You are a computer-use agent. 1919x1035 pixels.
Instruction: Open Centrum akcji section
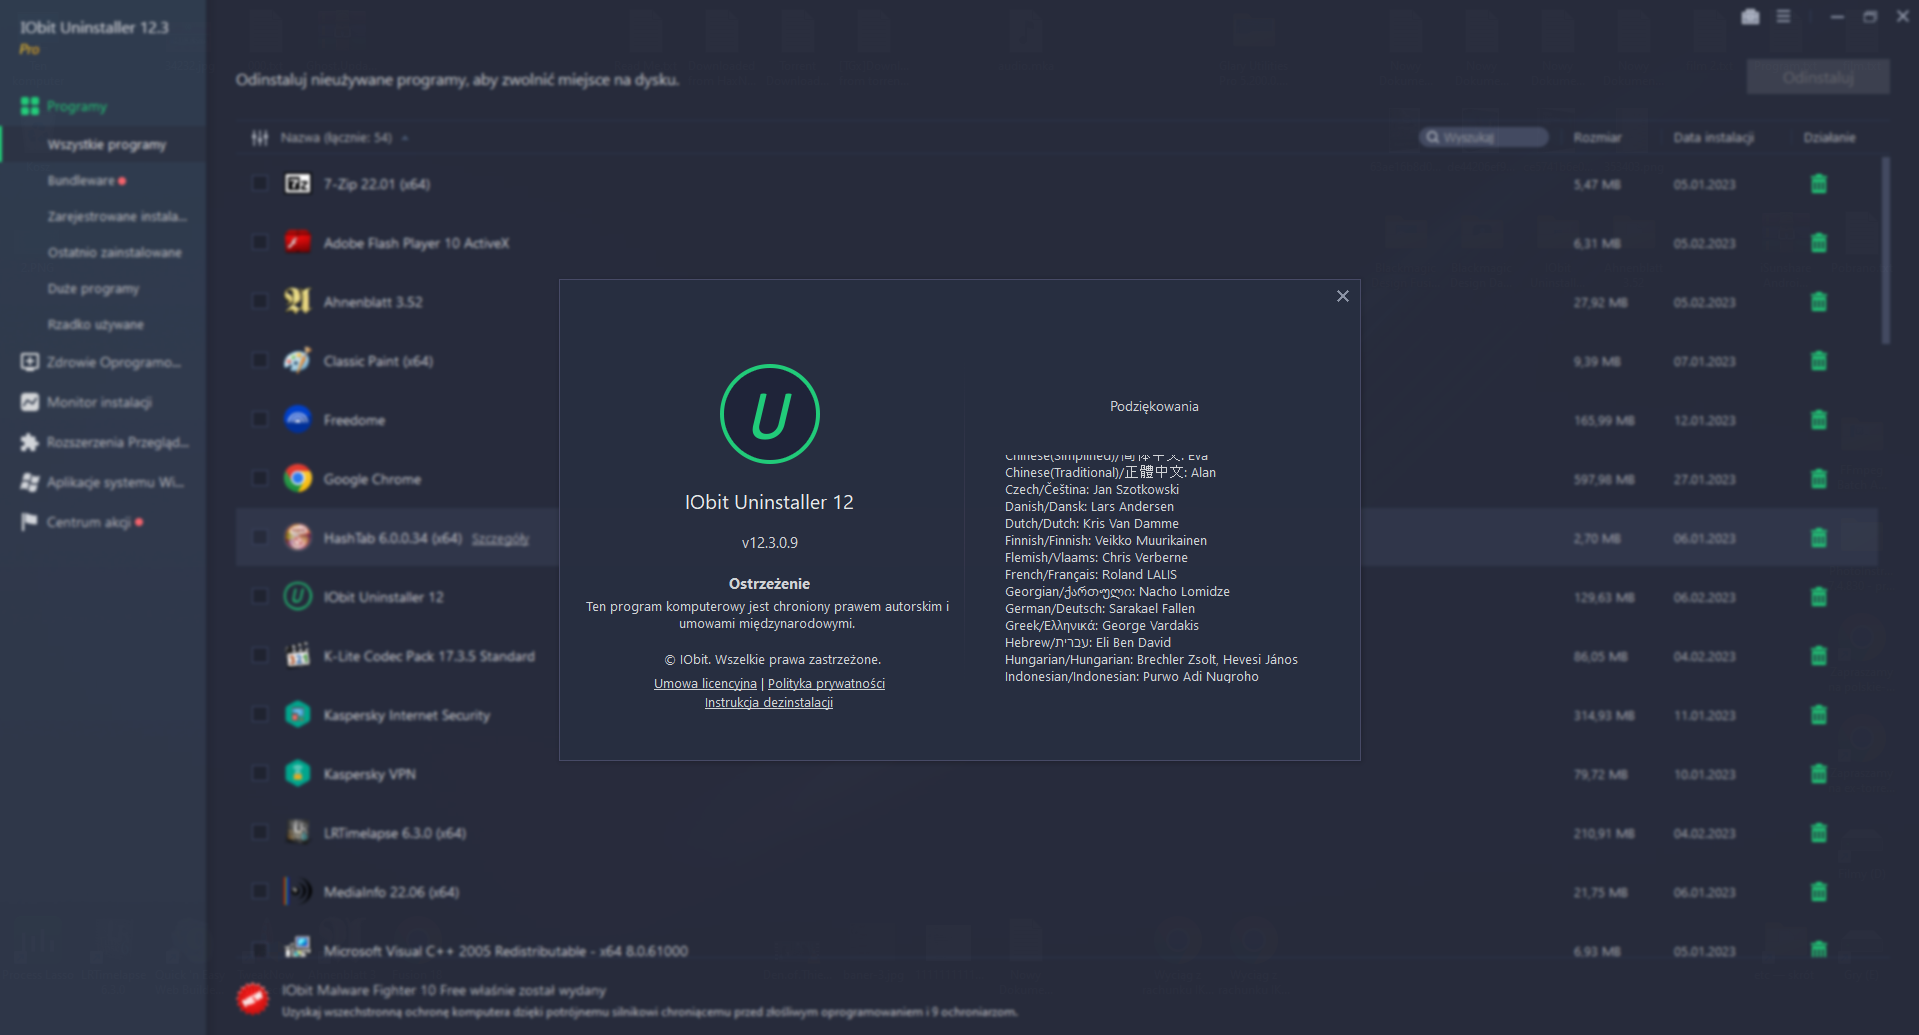click(x=80, y=522)
